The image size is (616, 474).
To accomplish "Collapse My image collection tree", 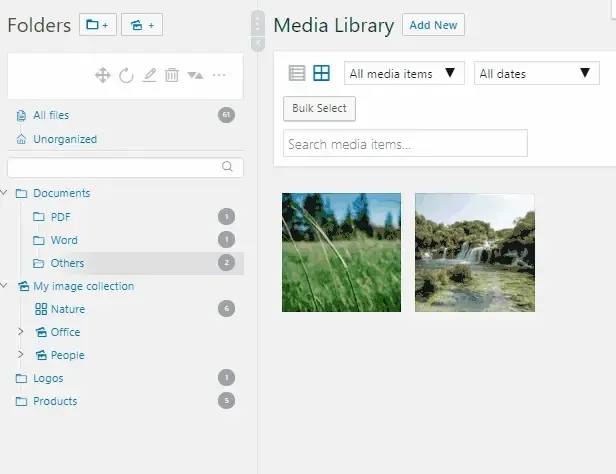I will click(4, 285).
